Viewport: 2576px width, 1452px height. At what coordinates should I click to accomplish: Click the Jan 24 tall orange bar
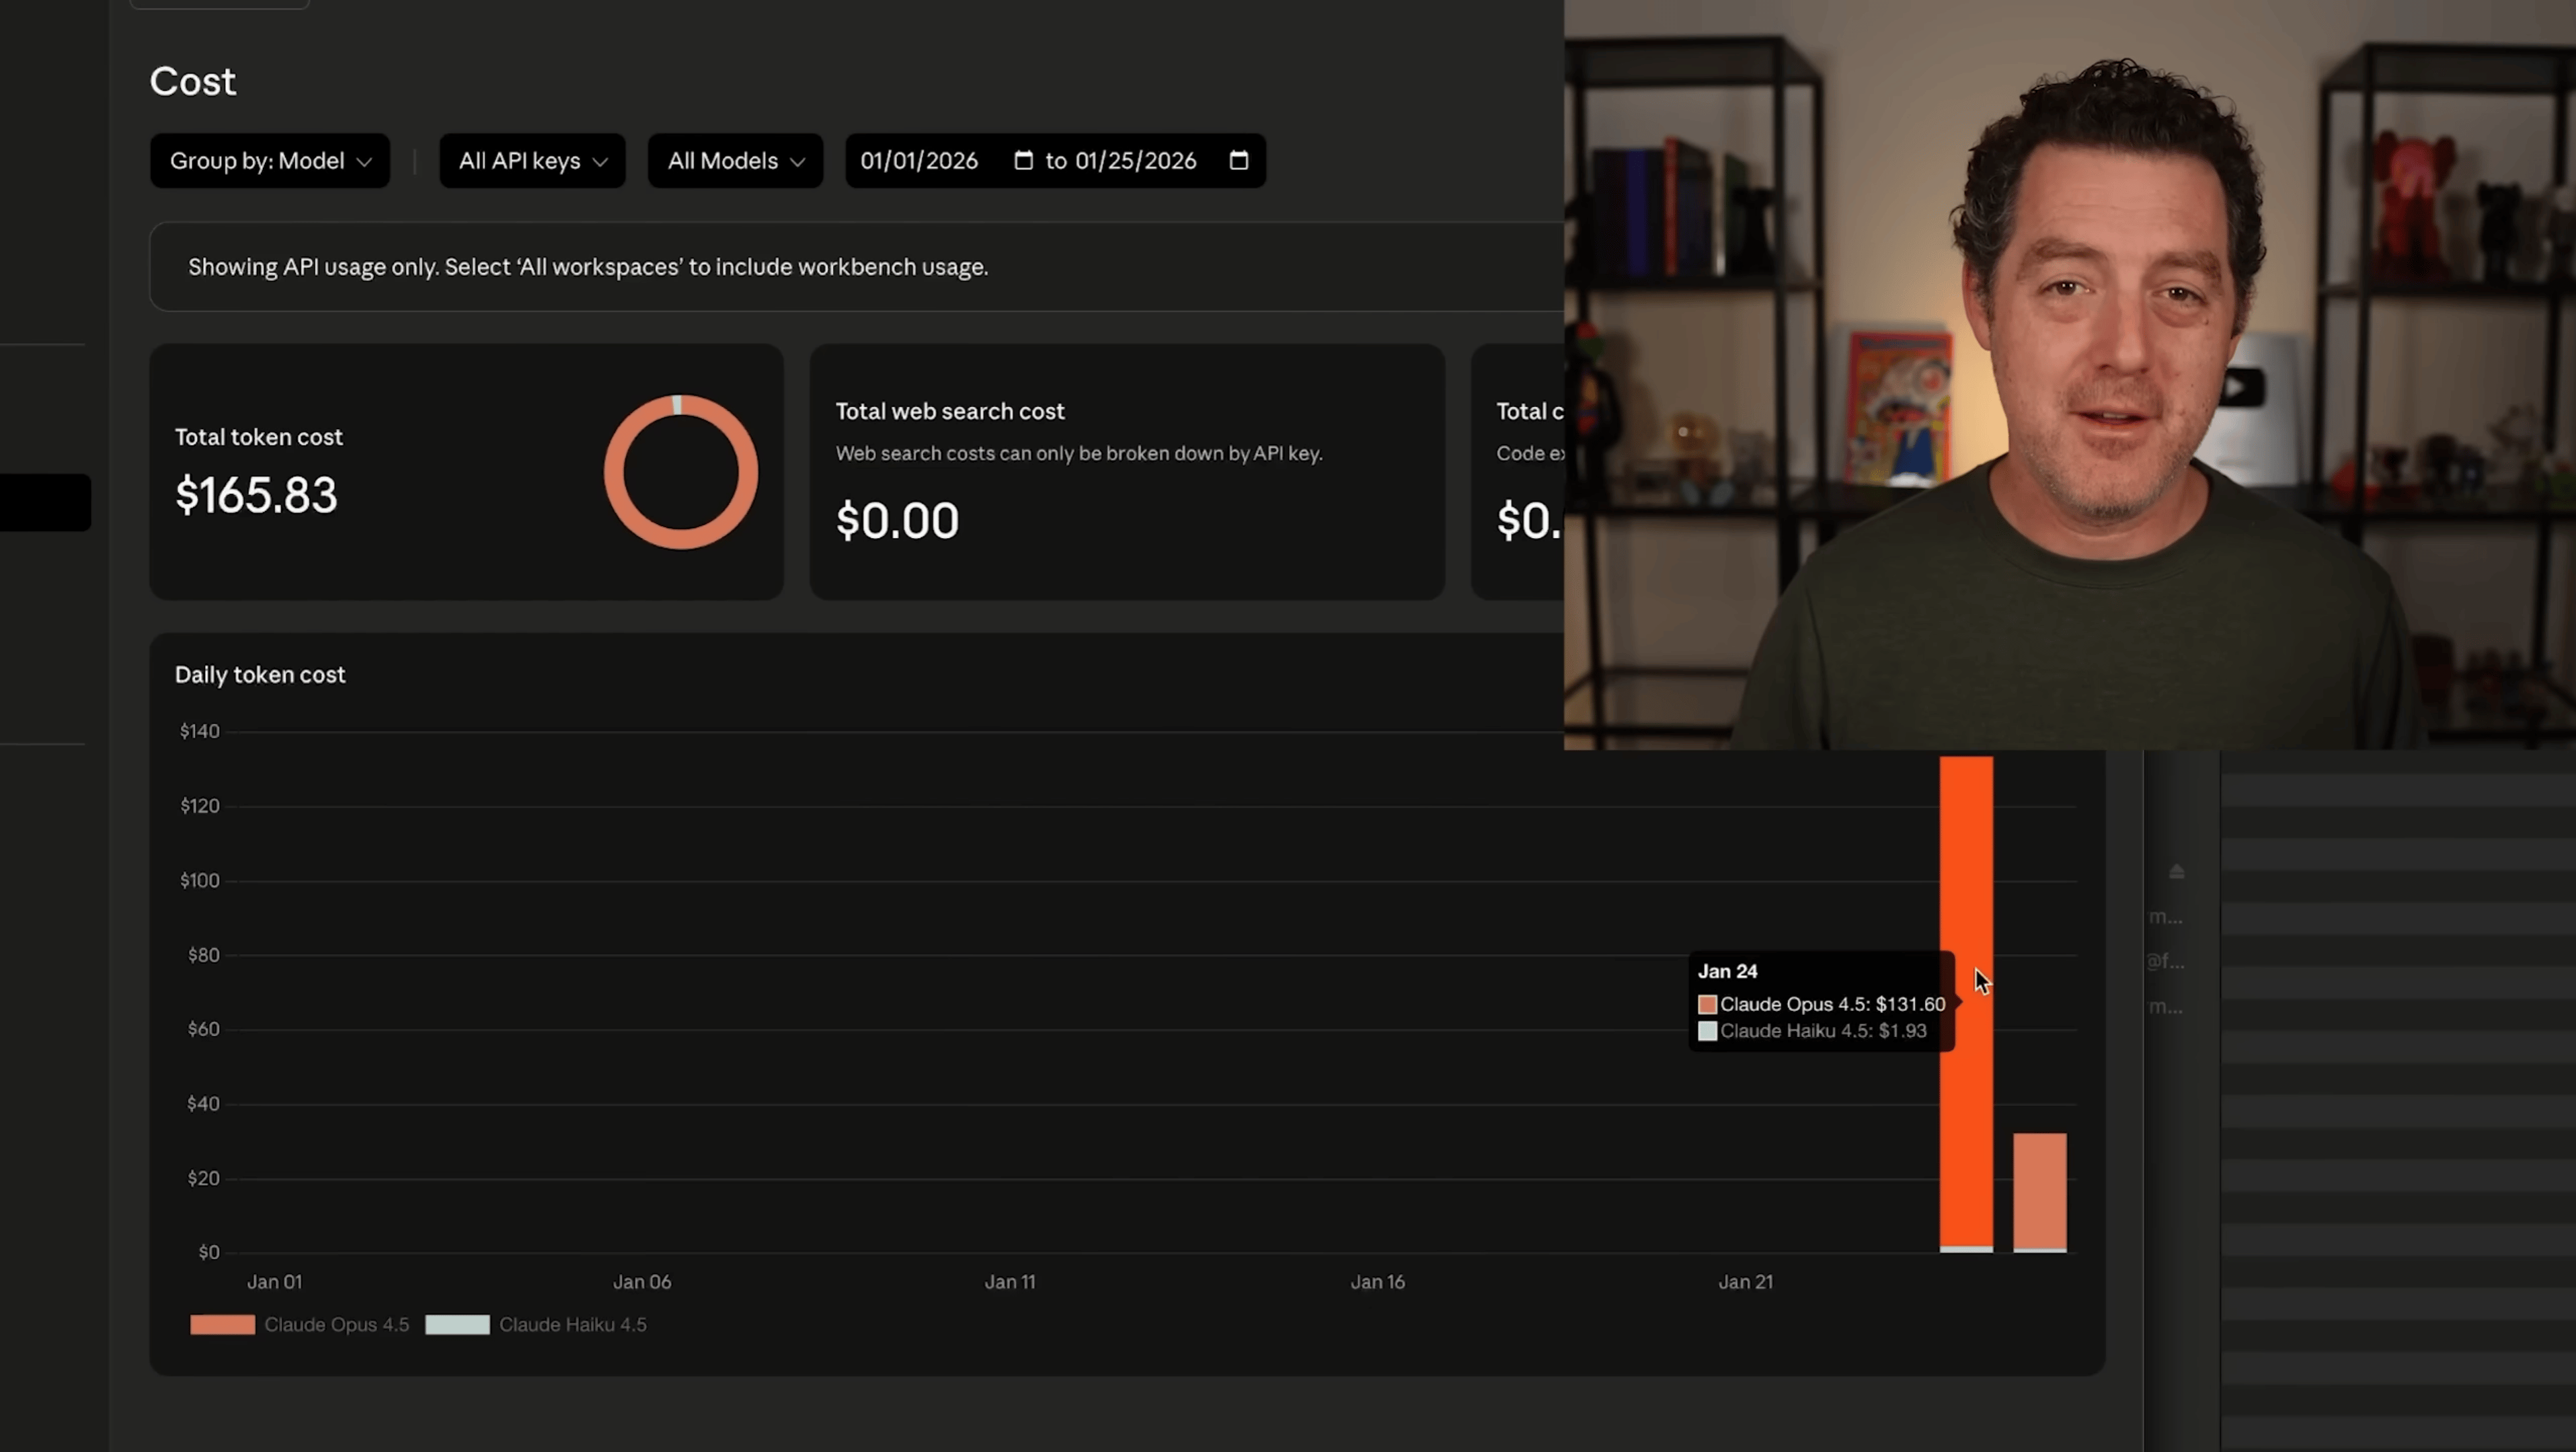point(1966,1100)
